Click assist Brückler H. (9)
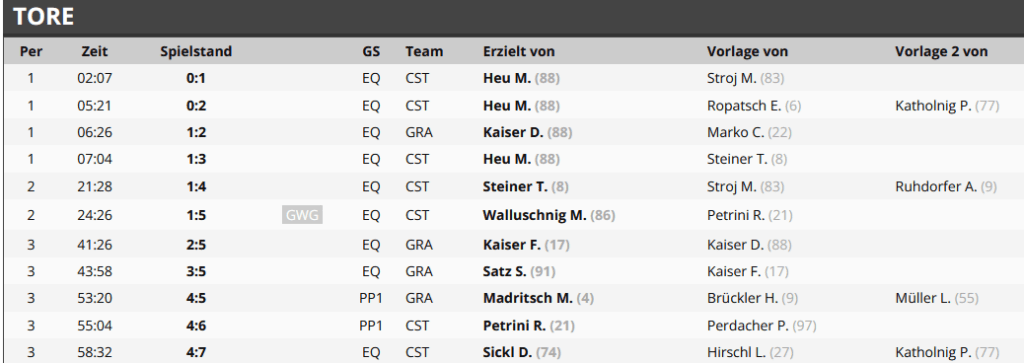 click(752, 298)
